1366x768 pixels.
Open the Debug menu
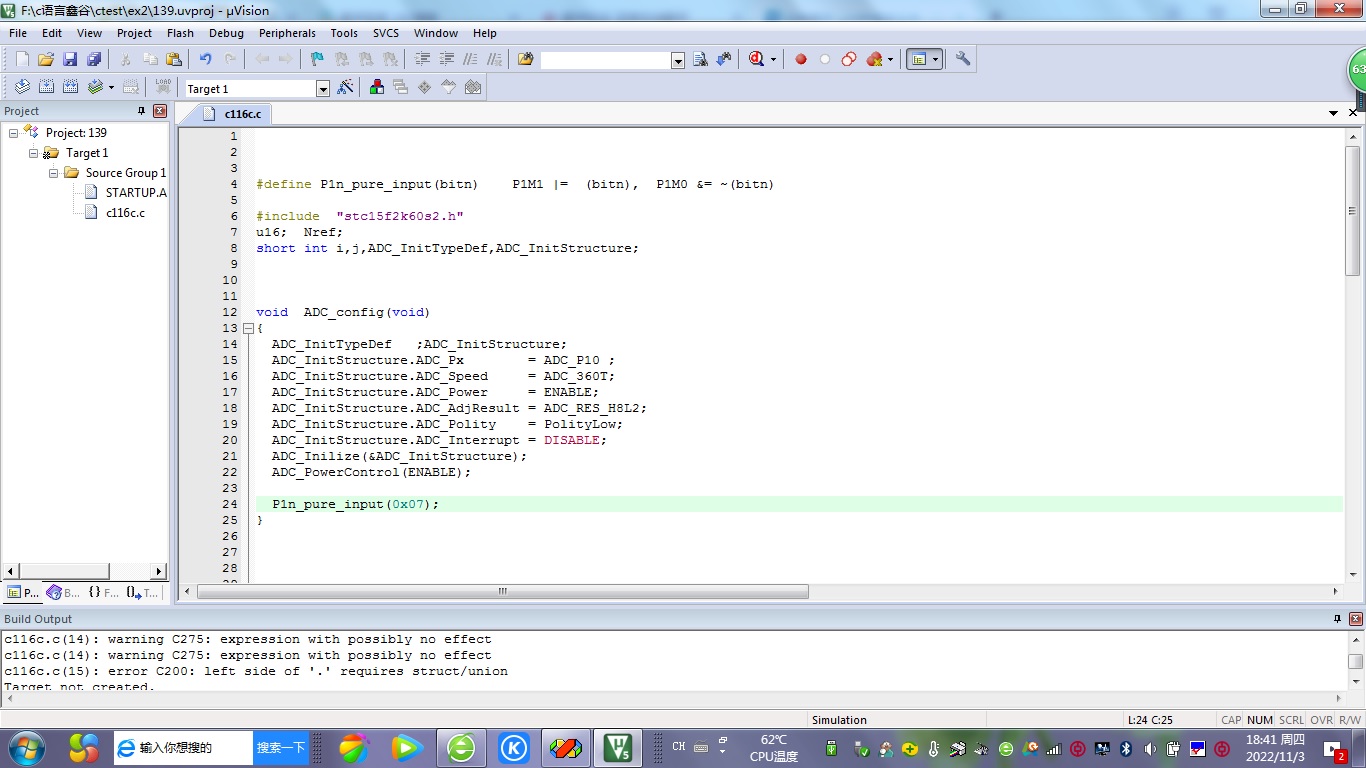226,33
